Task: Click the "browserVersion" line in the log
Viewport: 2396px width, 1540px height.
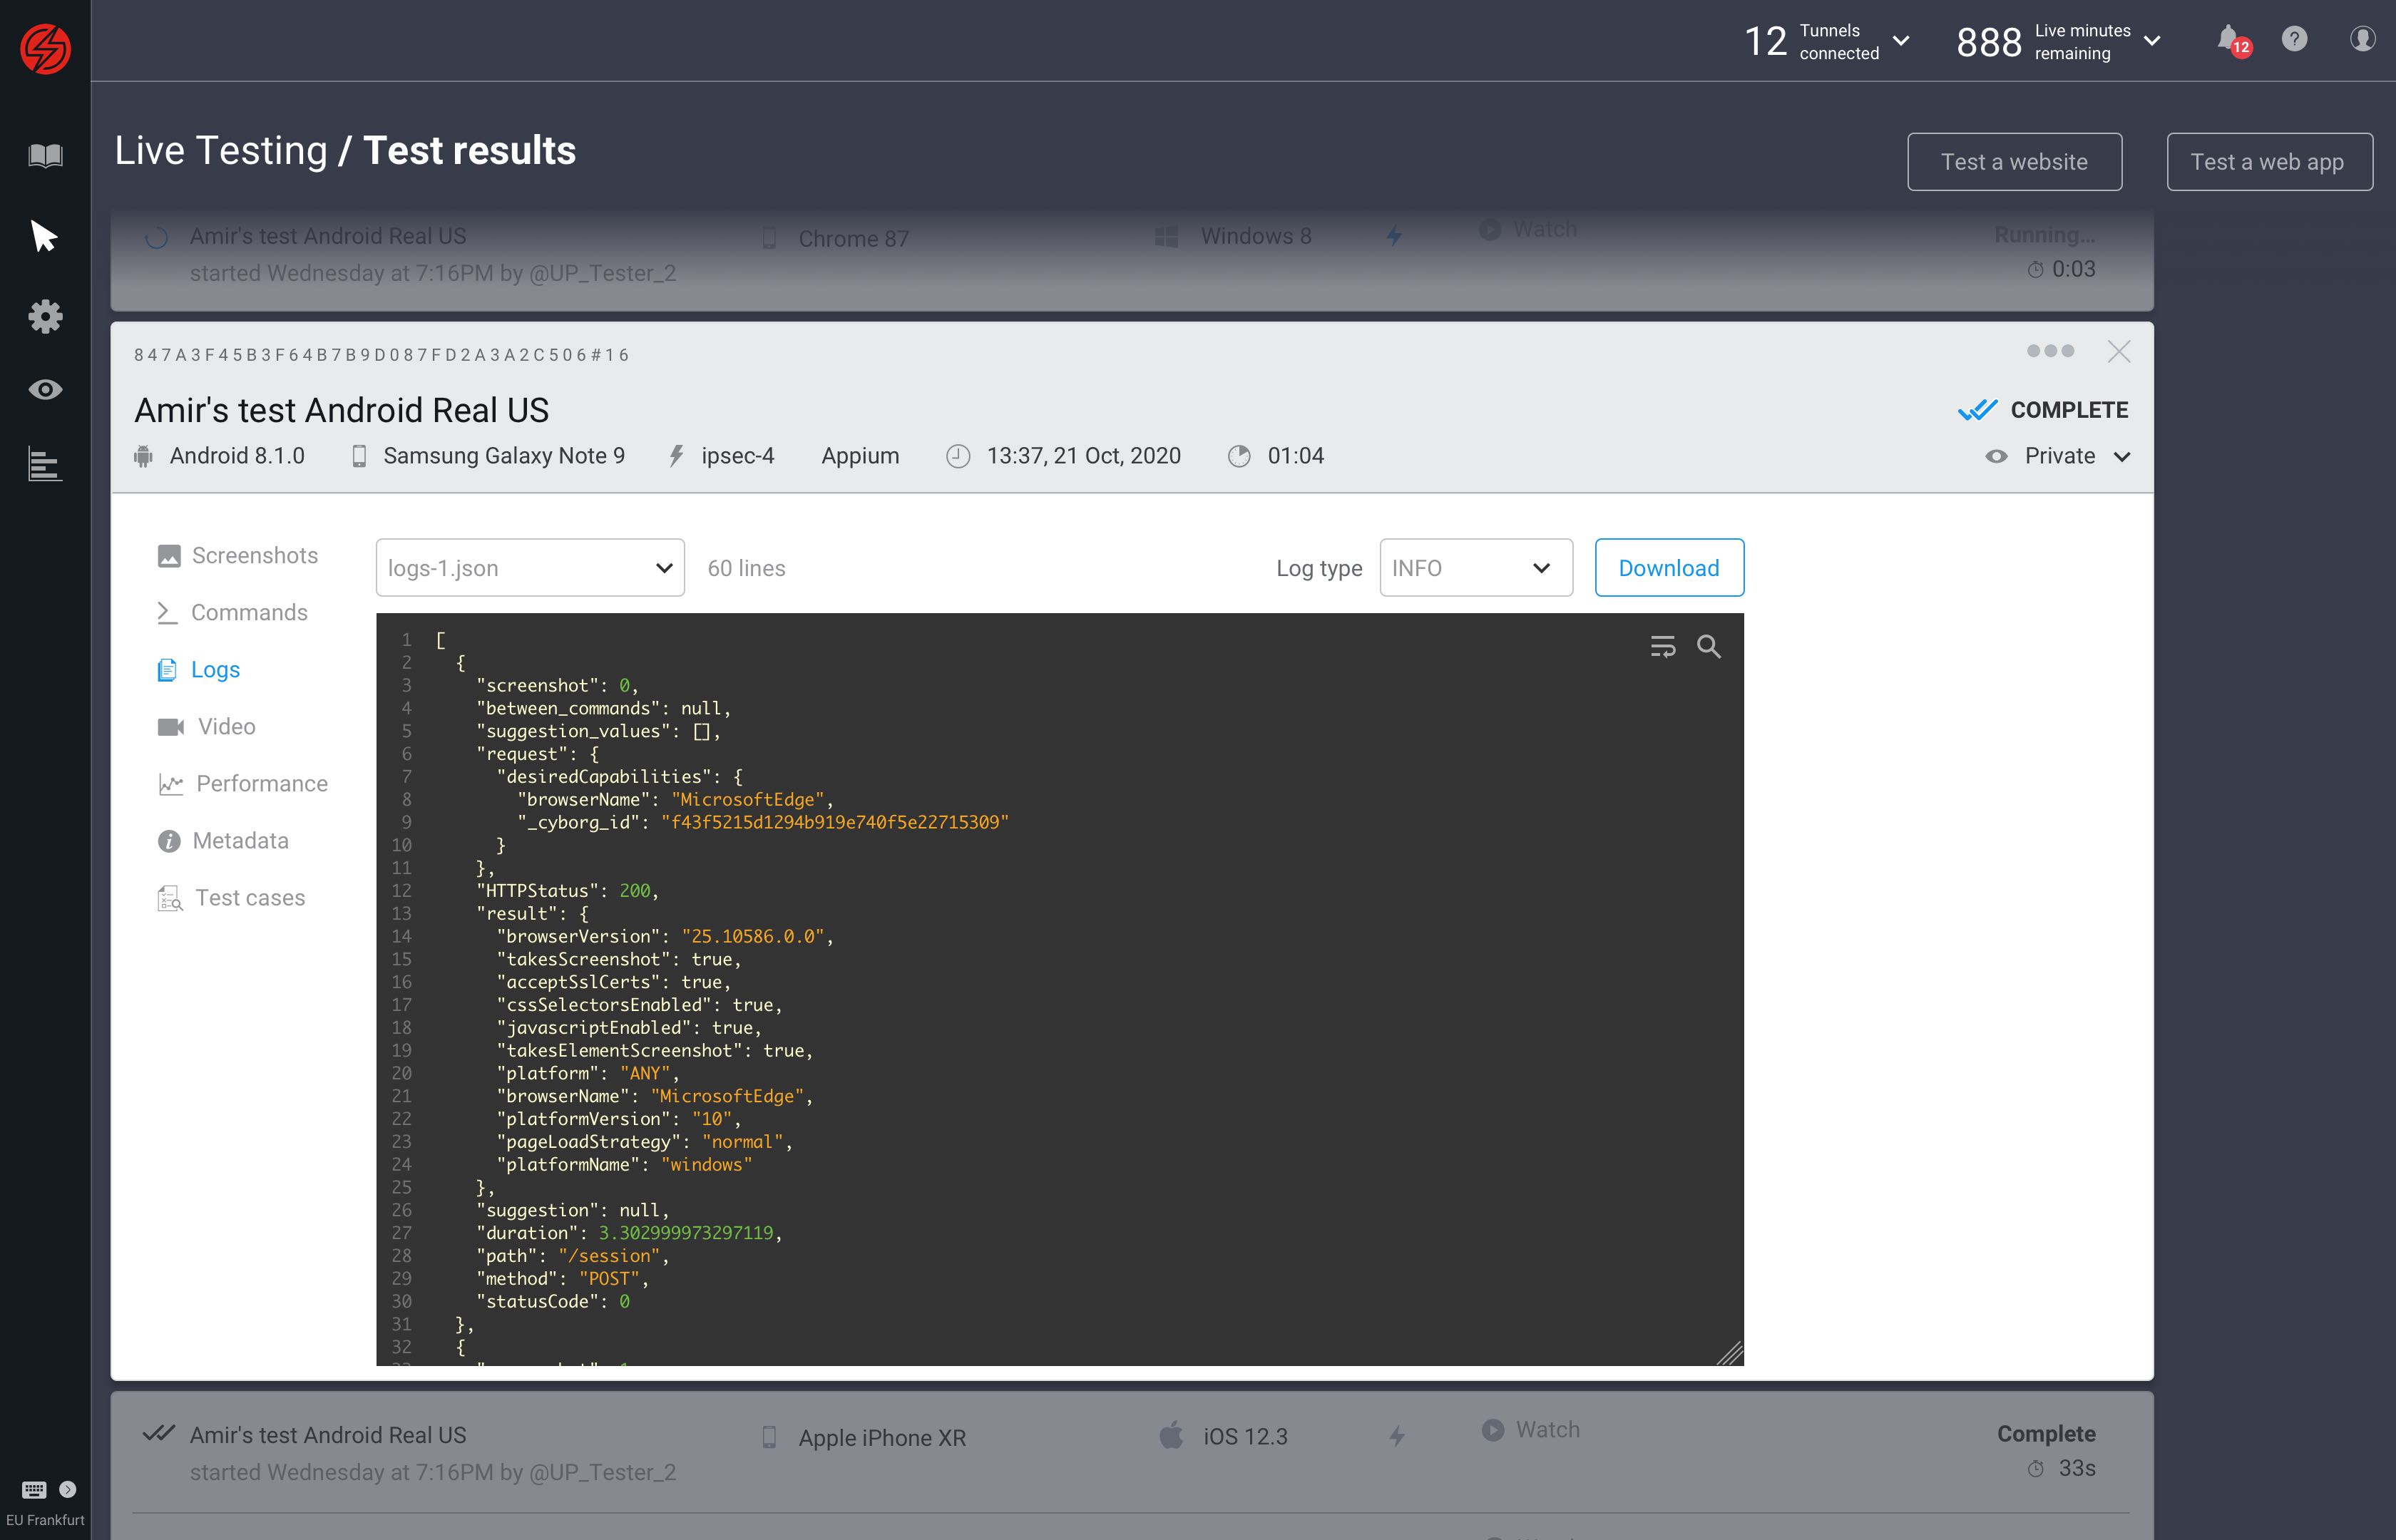Action: coord(664,936)
